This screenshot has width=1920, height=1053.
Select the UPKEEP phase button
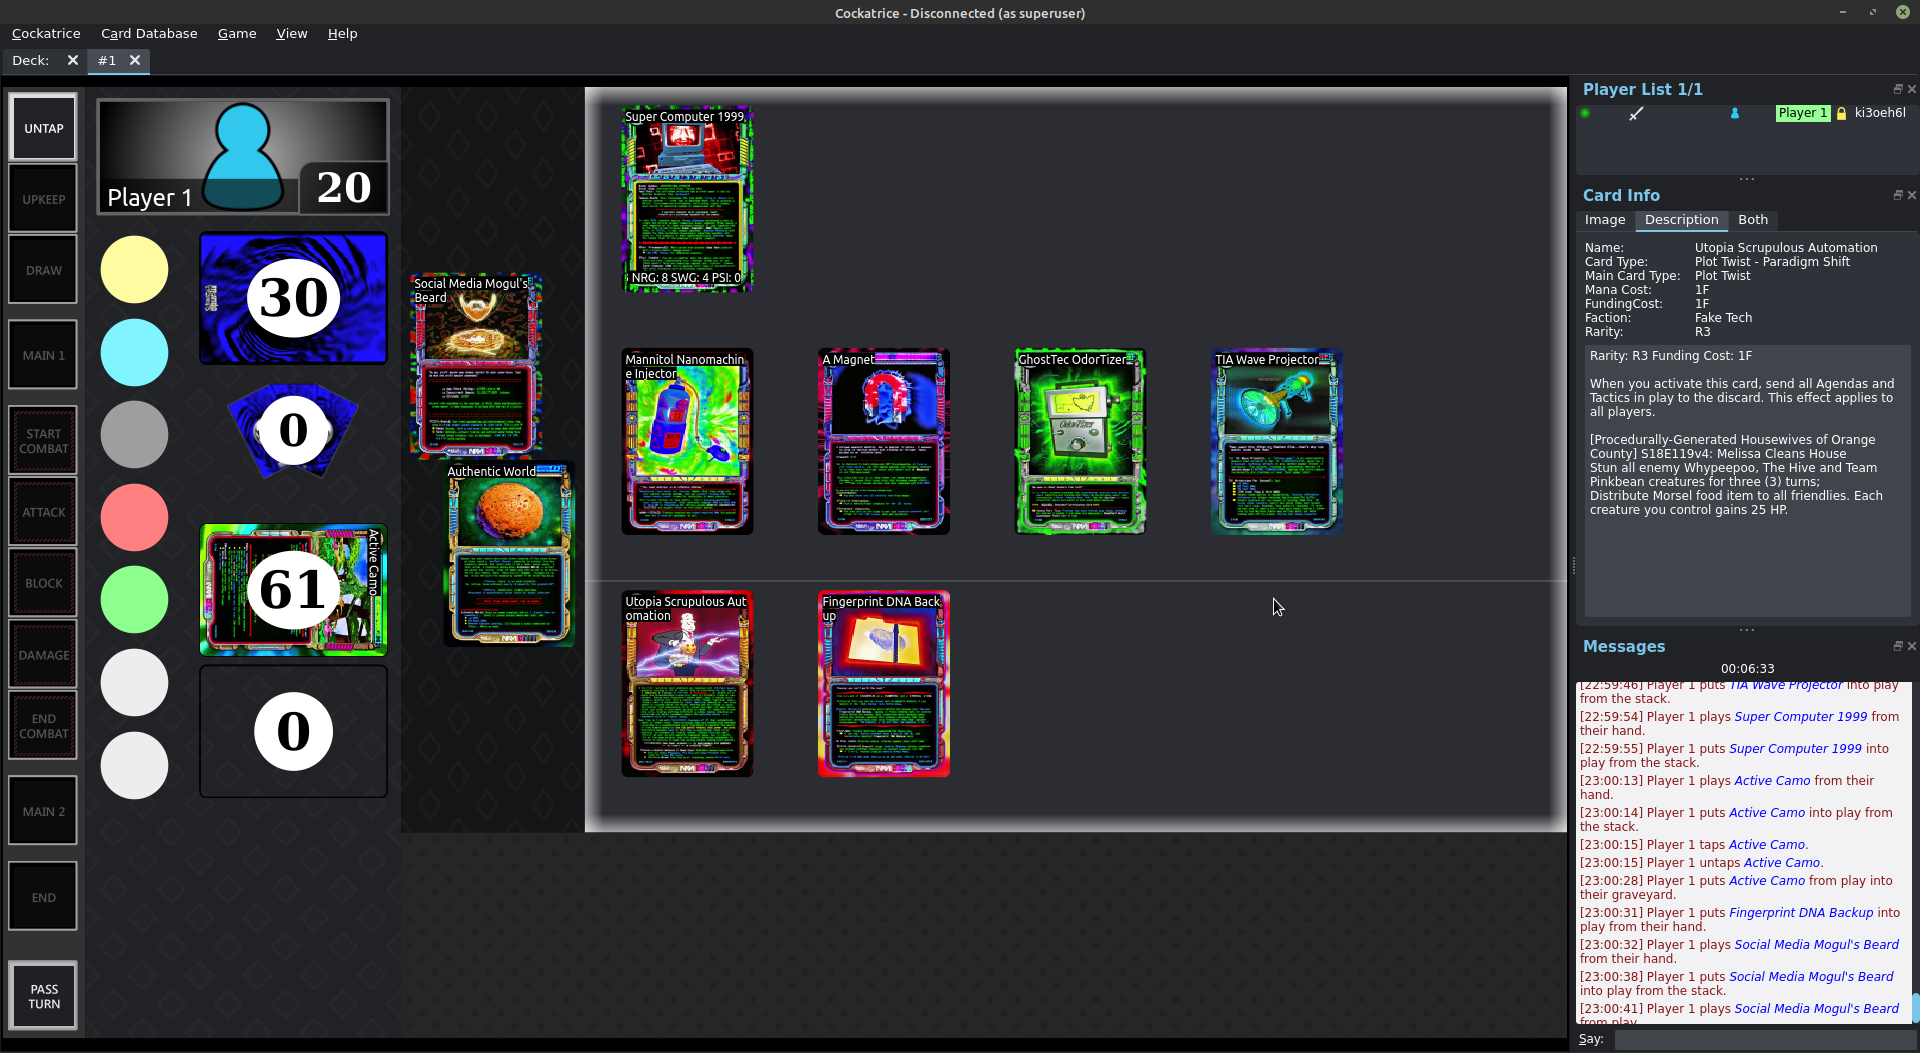pyautogui.click(x=43, y=199)
